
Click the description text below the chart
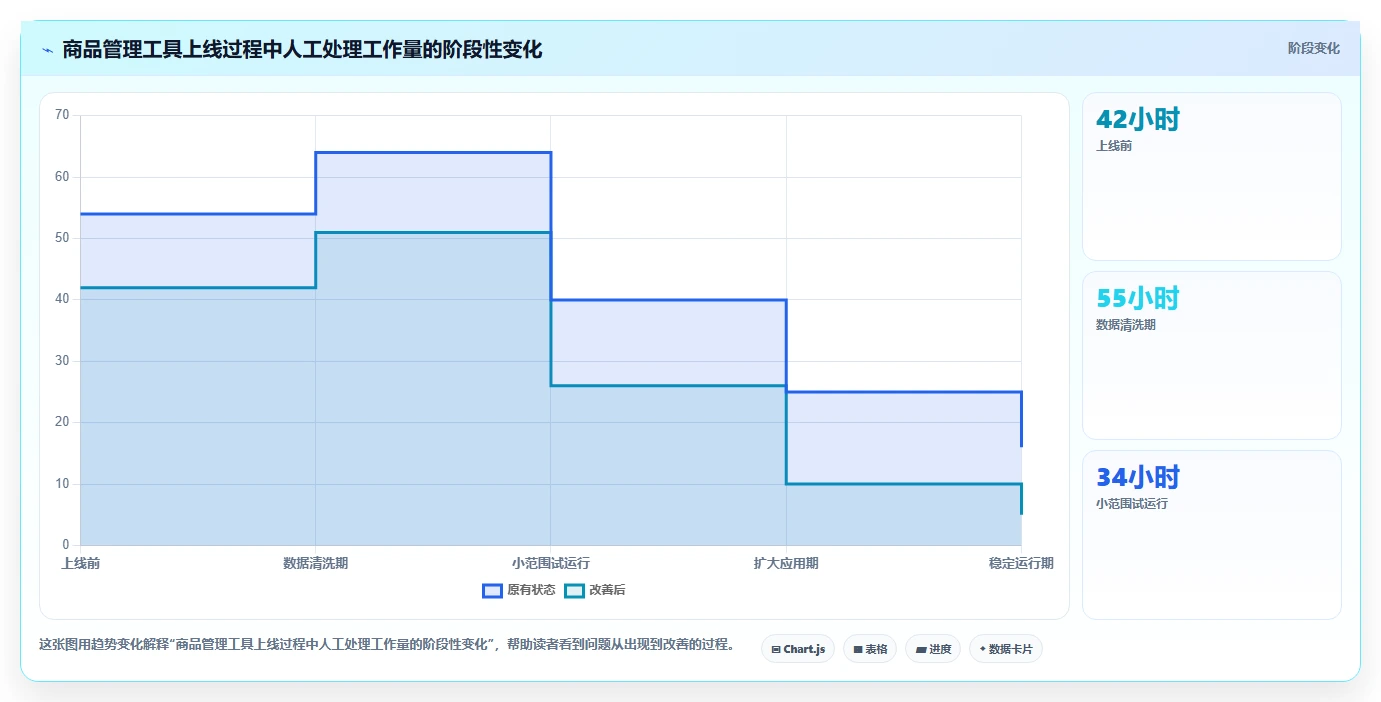click(x=387, y=645)
